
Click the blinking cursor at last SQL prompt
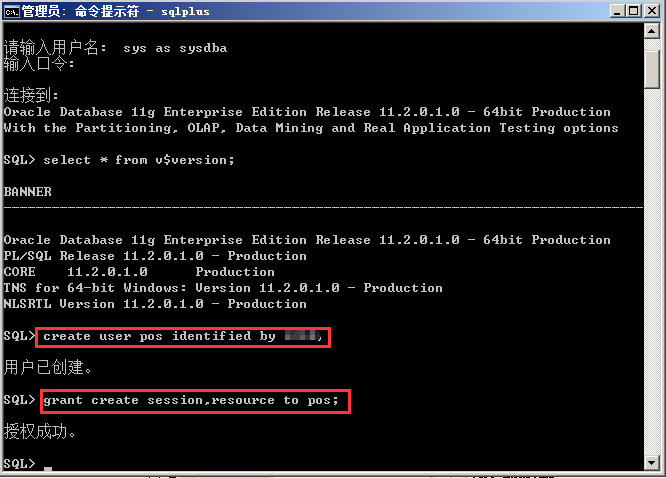47,466
